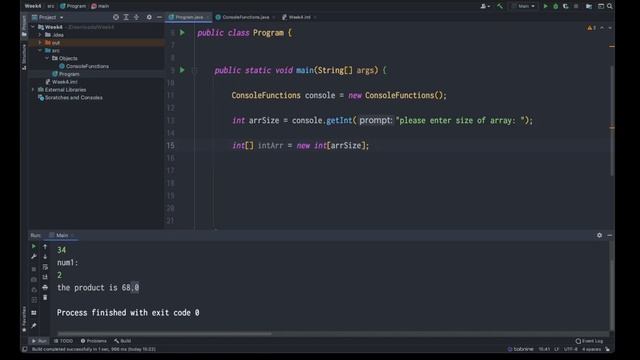640x360 pixels.
Task: Expand the out folder
Action: click(40, 42)
